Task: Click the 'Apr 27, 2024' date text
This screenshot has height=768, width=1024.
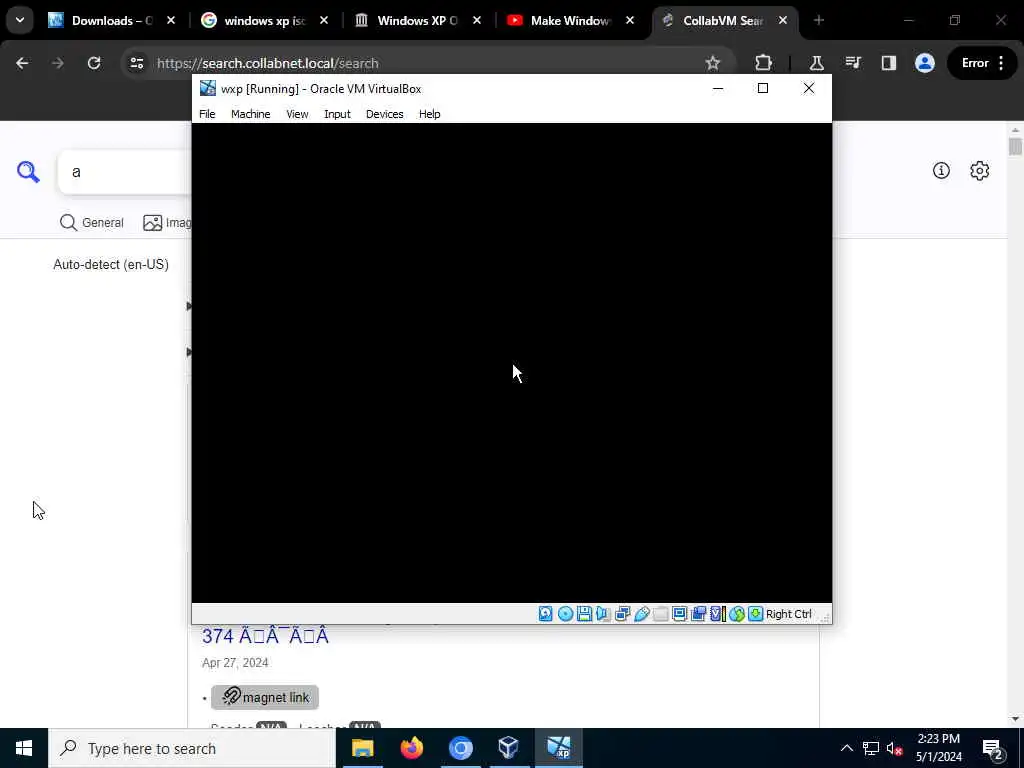Action: point(235,663)
